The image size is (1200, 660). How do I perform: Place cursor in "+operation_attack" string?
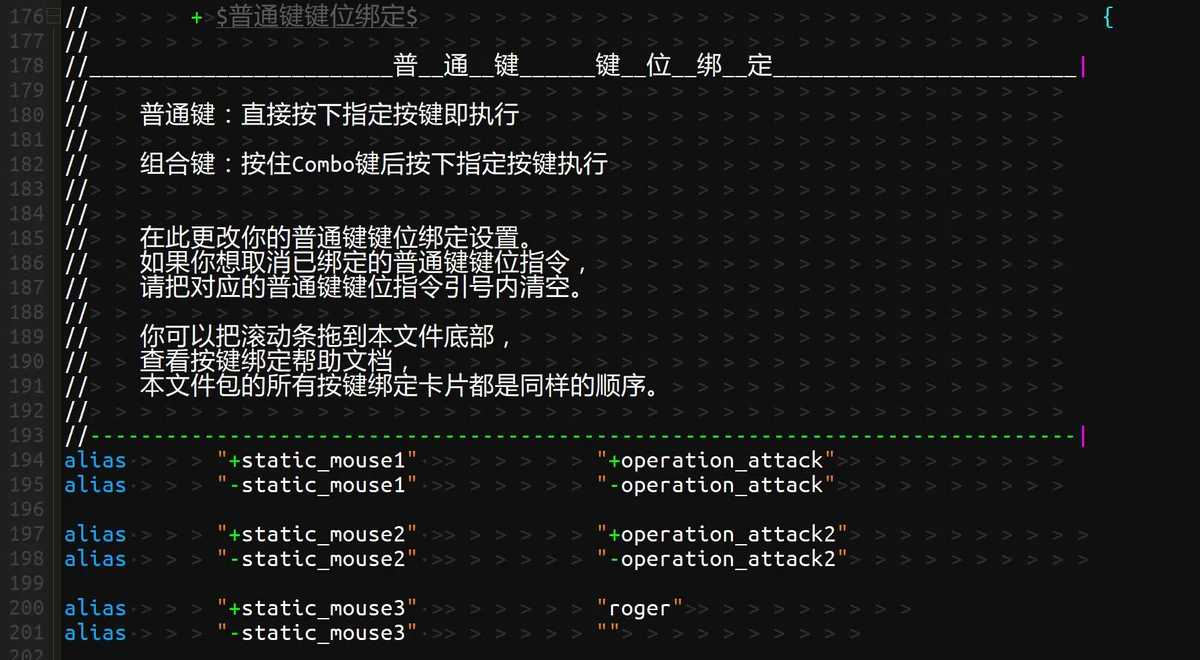pos(716,460)
